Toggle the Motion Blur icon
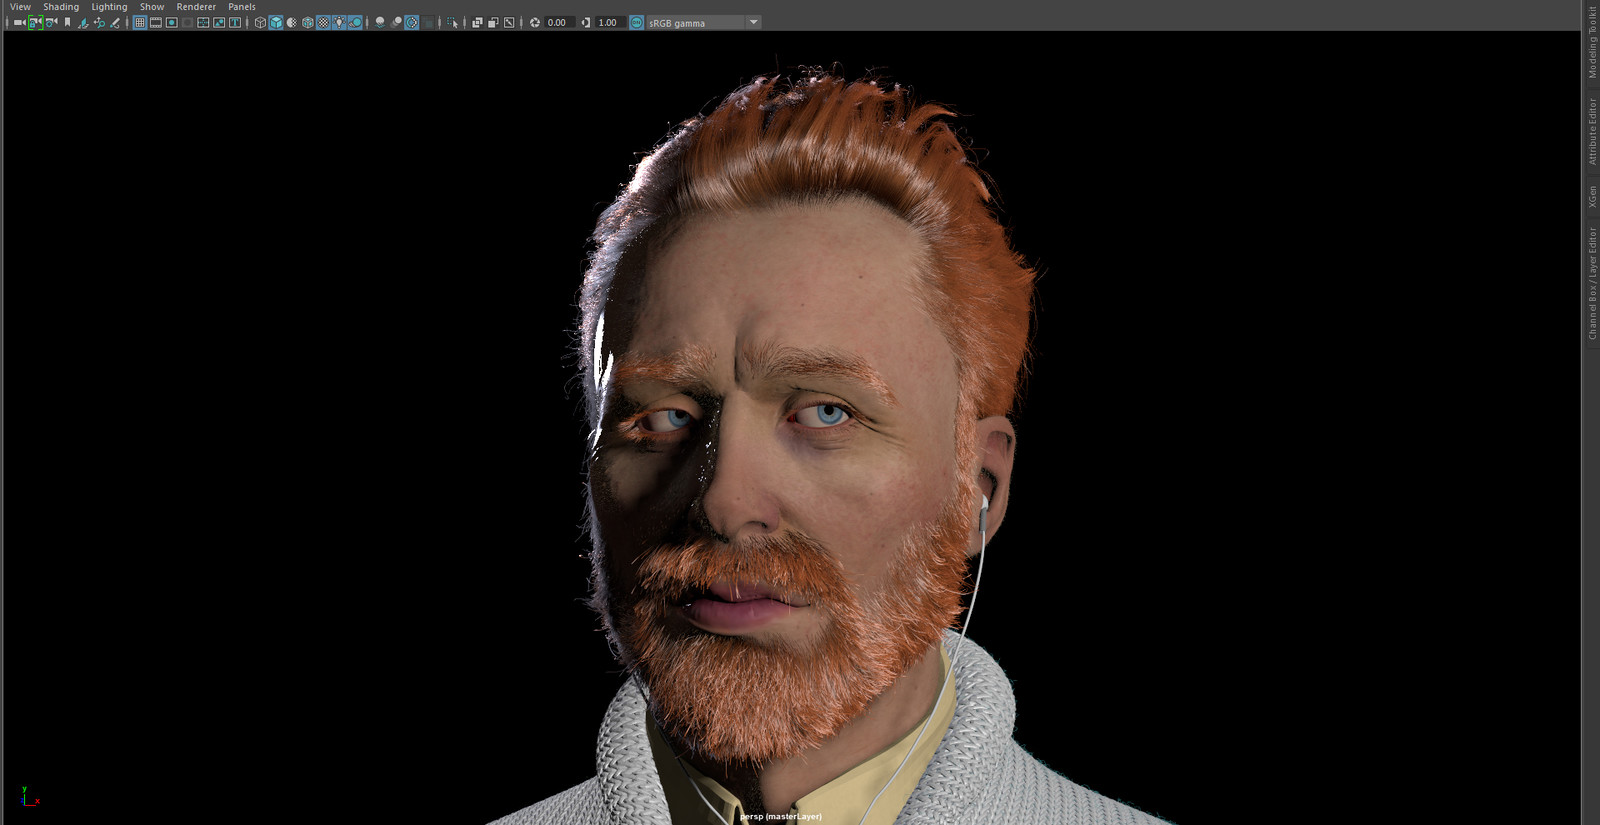This screenshot has height=825, width=1600. (x=397, y=22)
